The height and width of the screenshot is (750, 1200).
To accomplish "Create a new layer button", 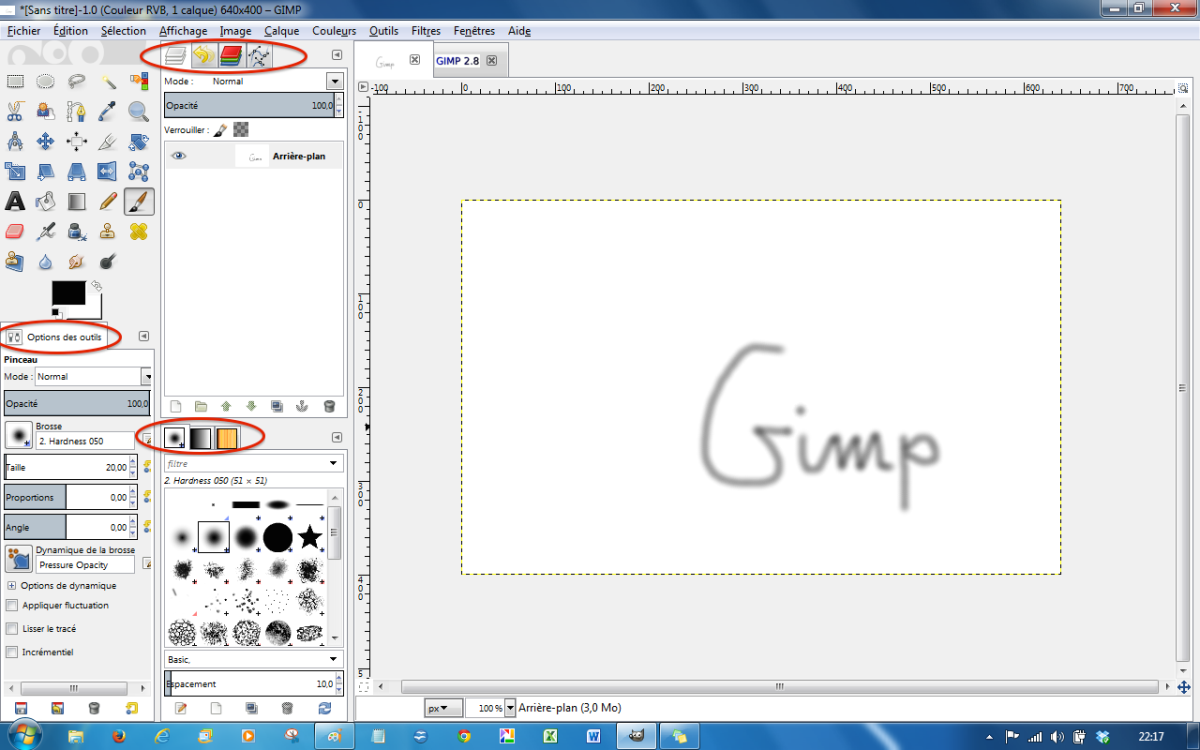I will (176, 406).
